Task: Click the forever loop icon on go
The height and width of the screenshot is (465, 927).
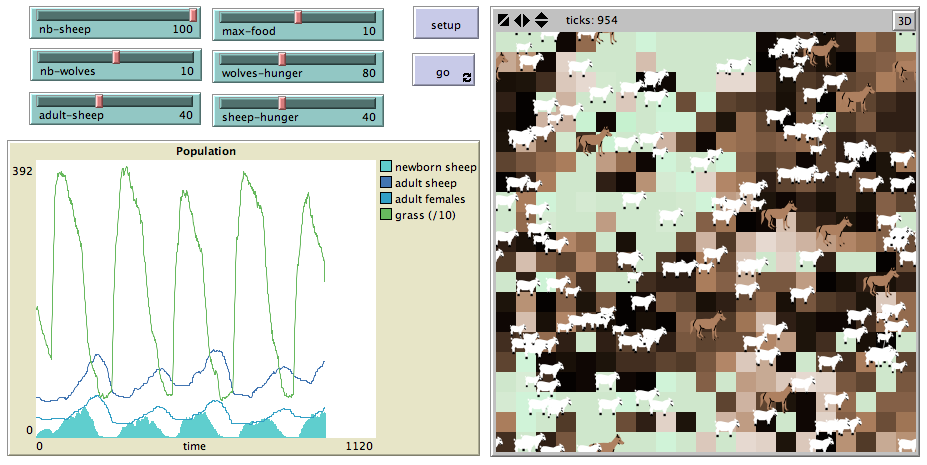Action: [x=467, y=77]
